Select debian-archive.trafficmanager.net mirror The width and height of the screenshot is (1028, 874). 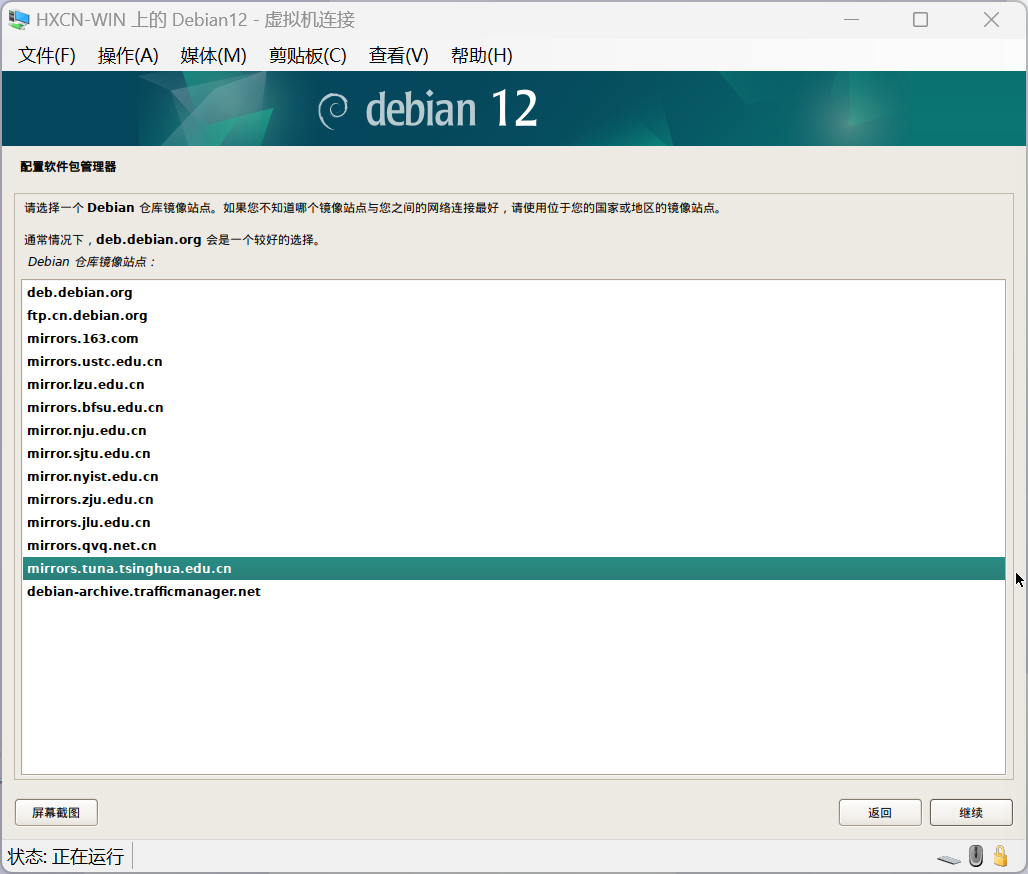pos(513,591)
